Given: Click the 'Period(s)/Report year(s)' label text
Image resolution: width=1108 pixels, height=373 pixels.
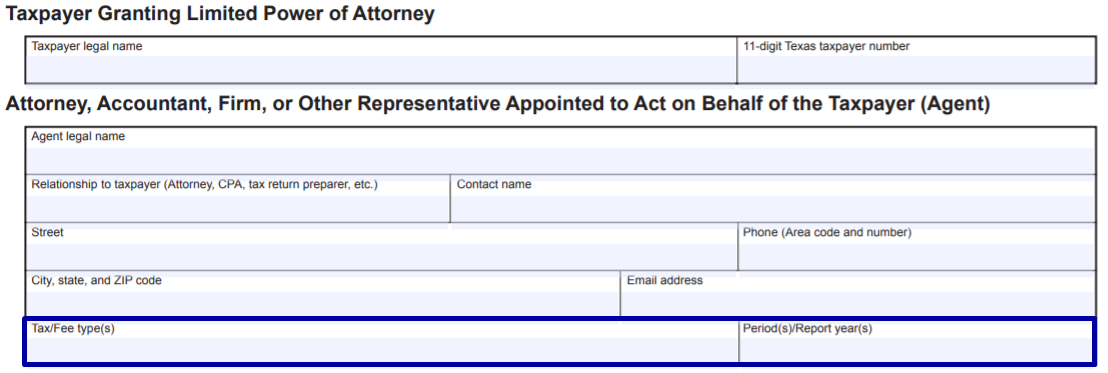Looking at the screenshot, I should [x=808, y=329].
